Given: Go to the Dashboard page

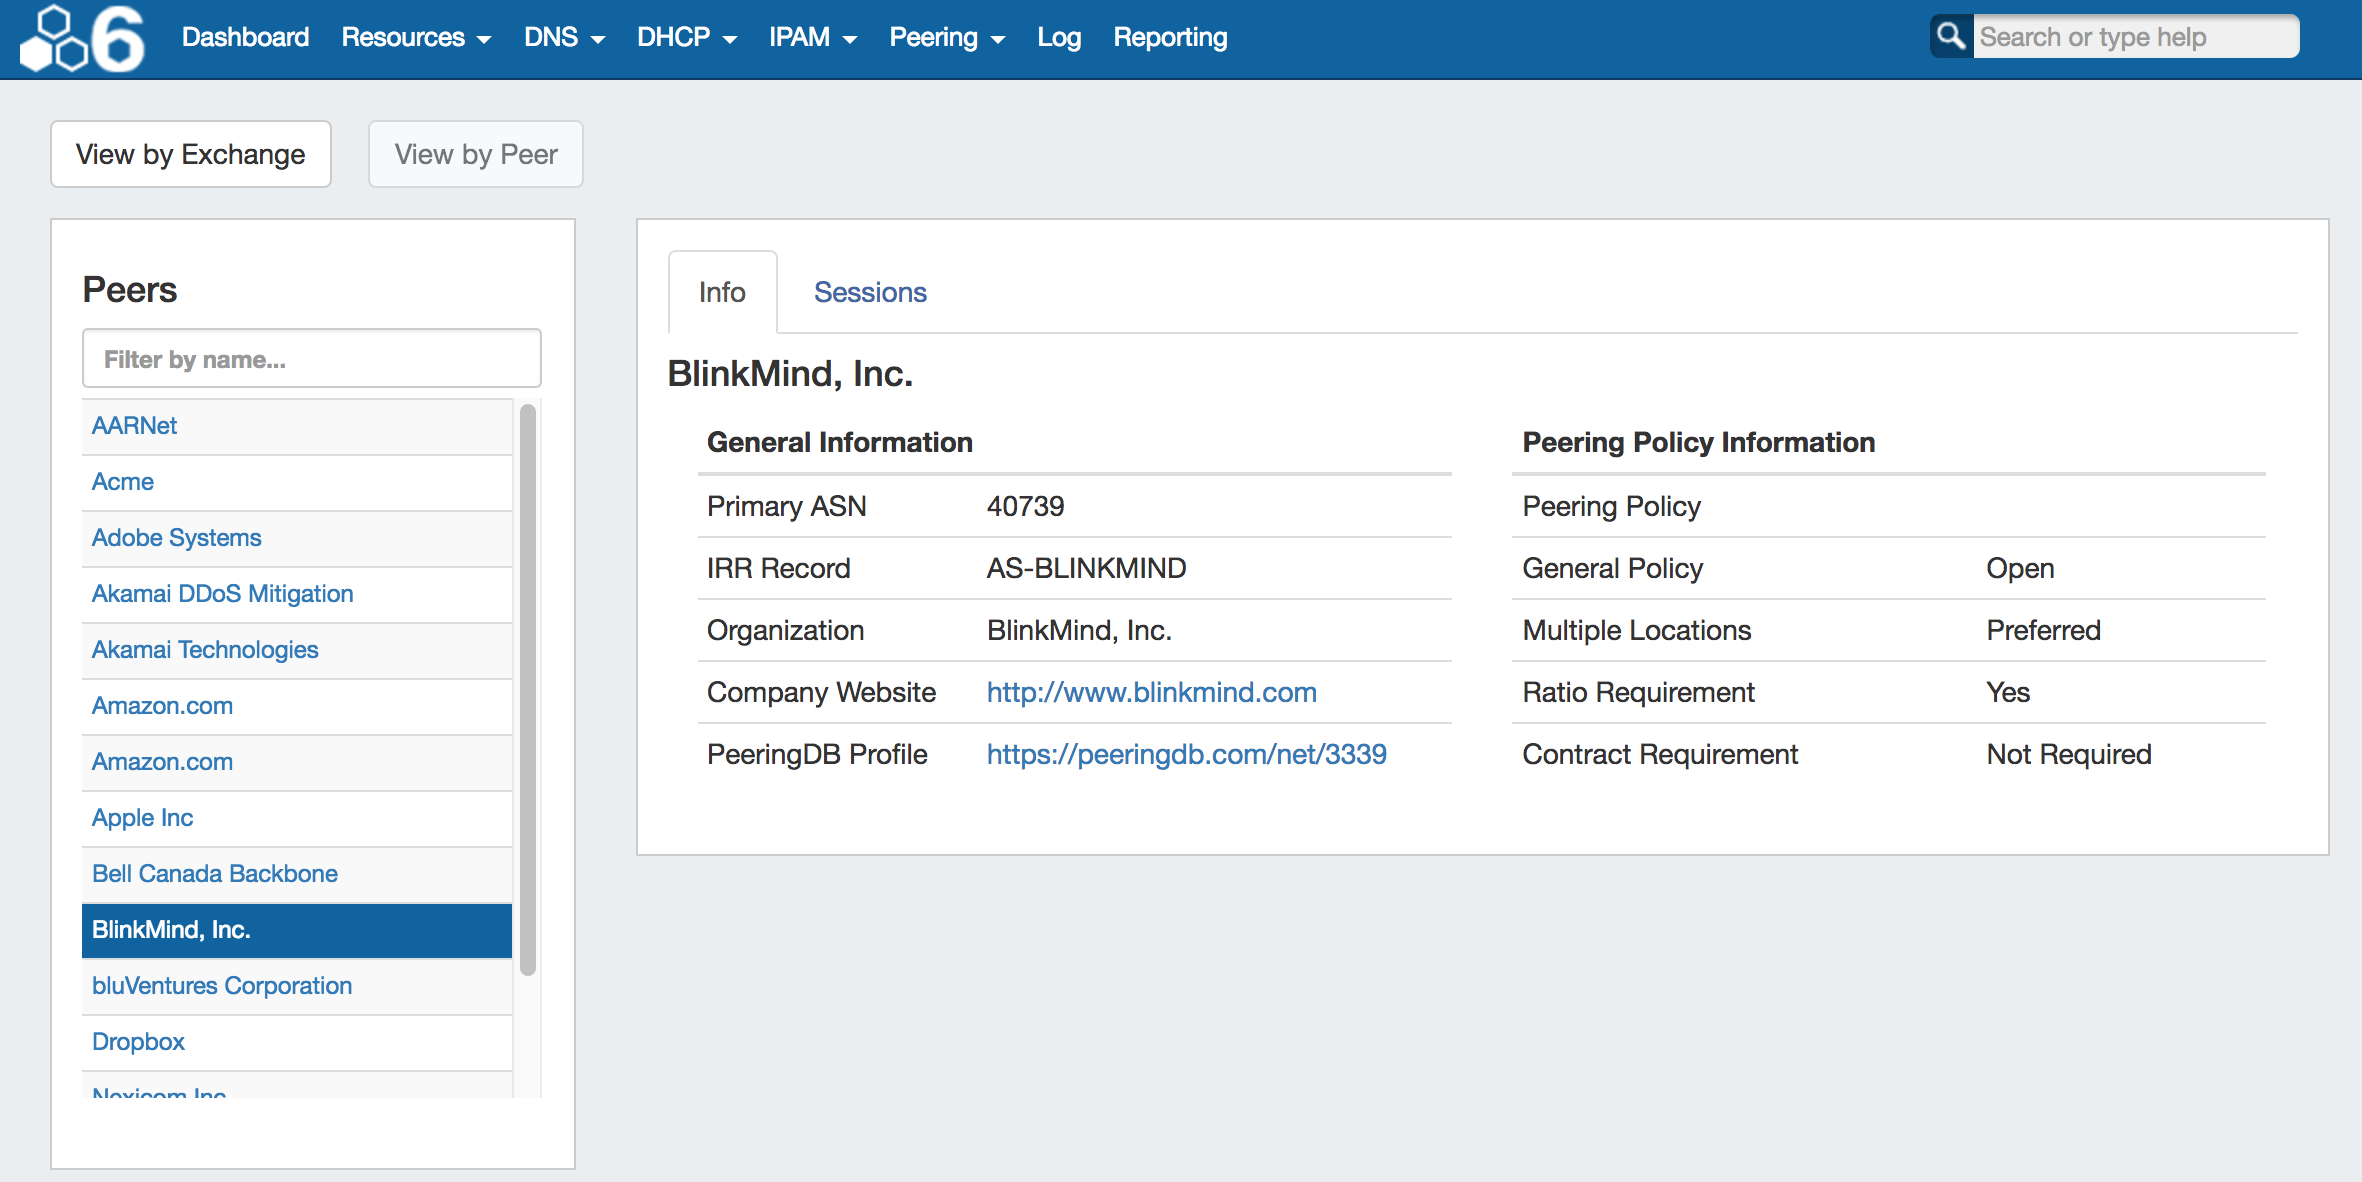Looking at the screenshot, I should (x=245, y=38).
